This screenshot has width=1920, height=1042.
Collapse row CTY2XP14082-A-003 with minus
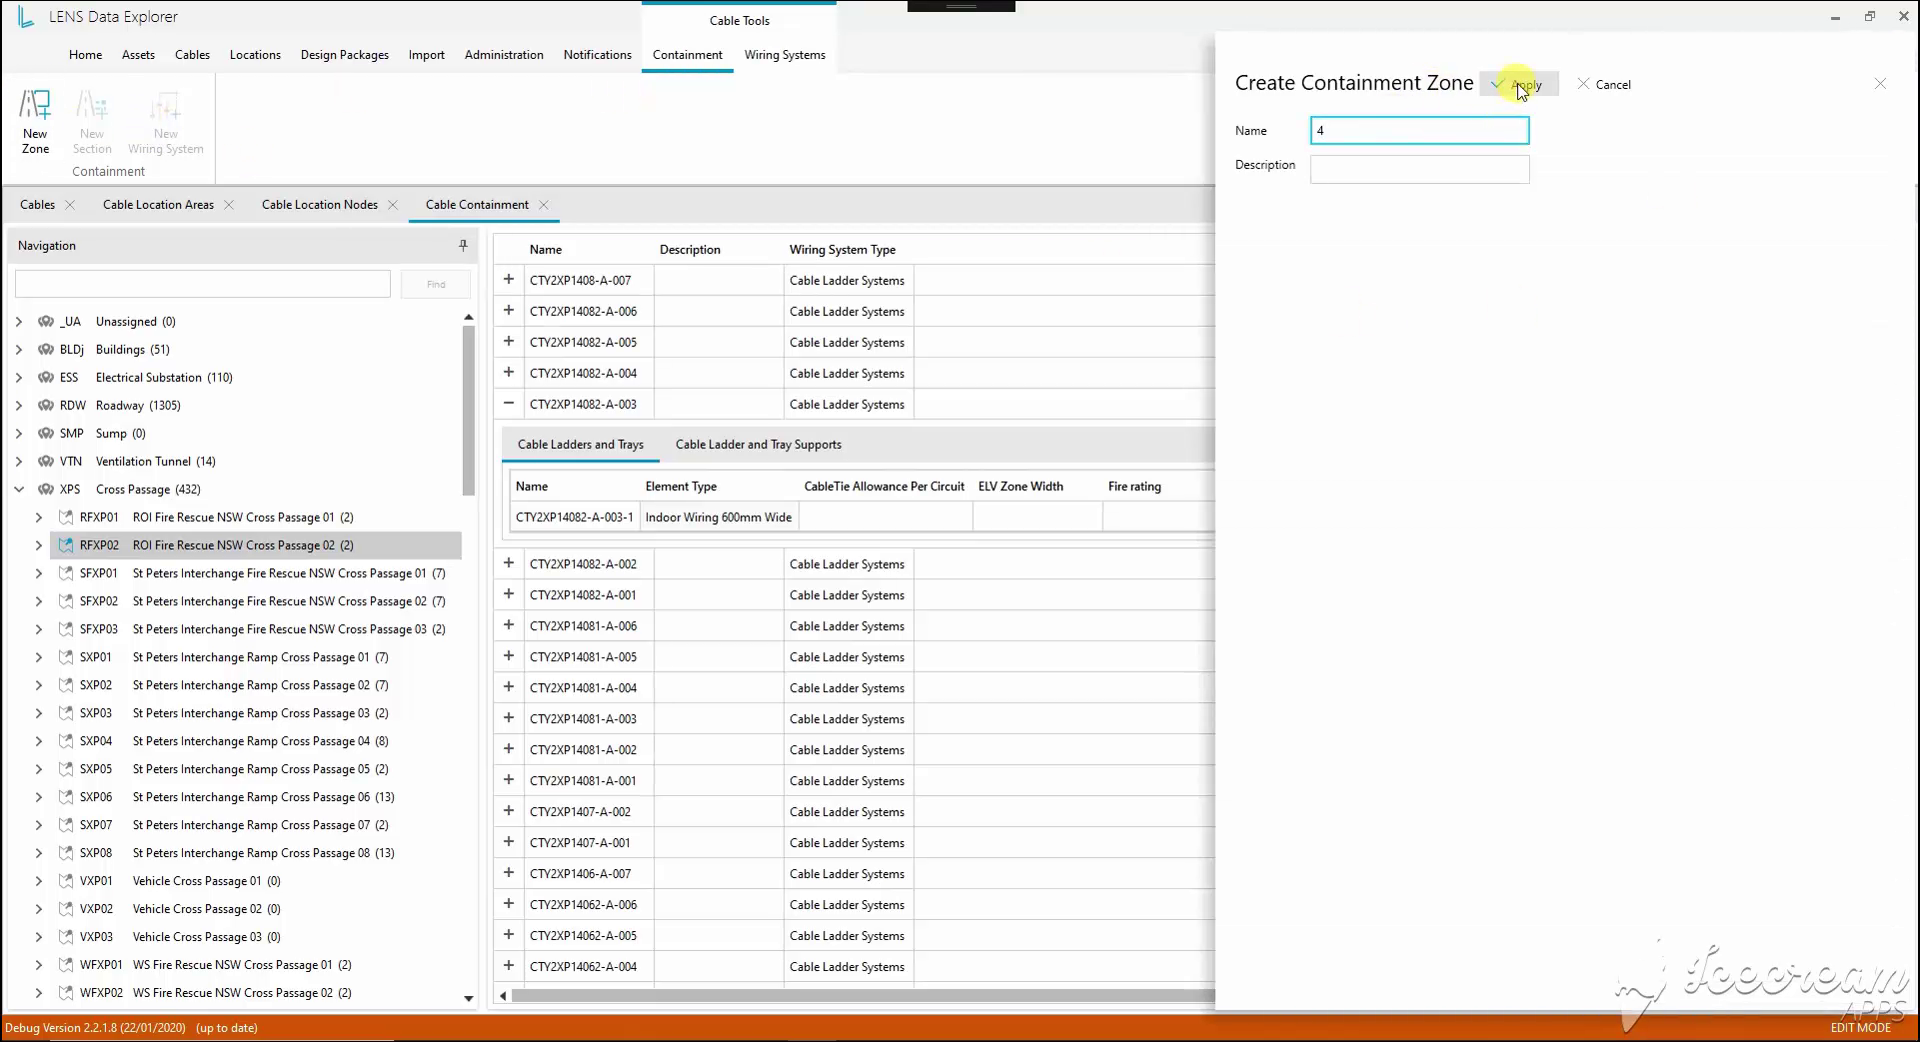click(x=509, y=404)
